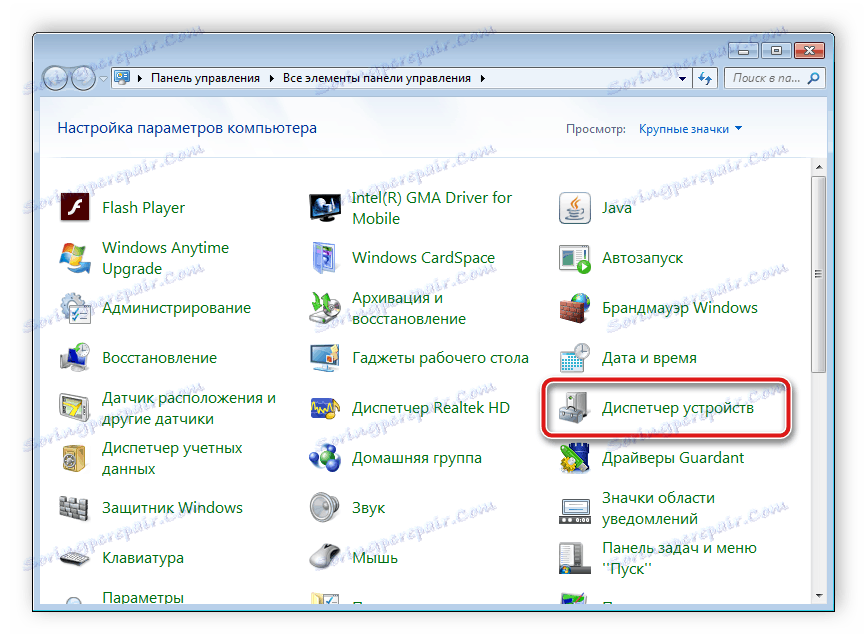Open the recent pages dropdown arrow

(x=103, y=78)
